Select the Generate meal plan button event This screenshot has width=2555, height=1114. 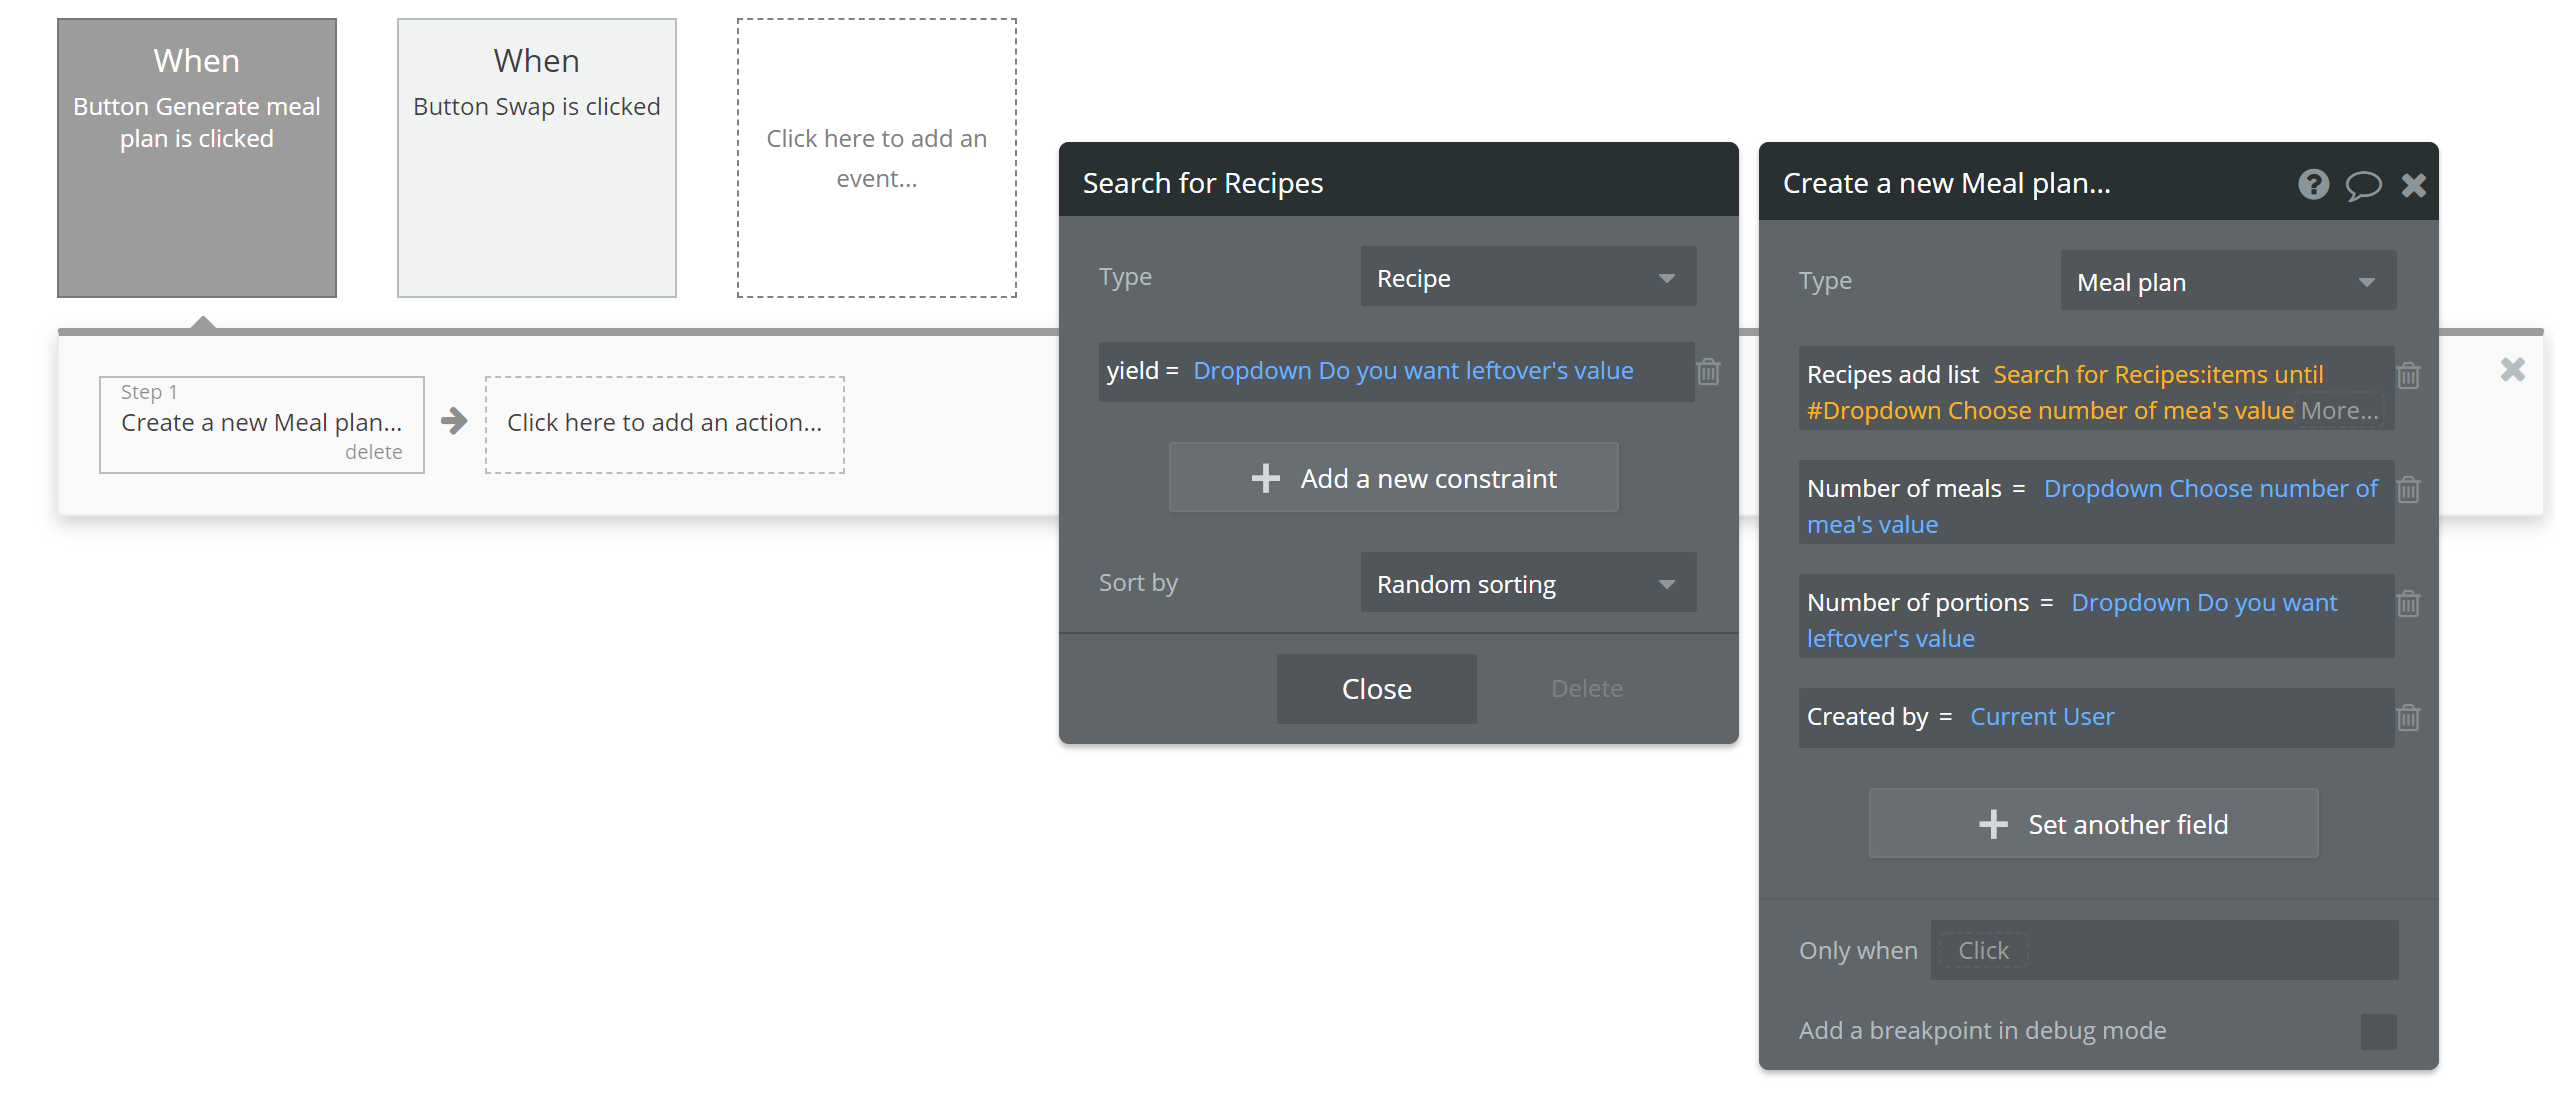pos(197,158)
